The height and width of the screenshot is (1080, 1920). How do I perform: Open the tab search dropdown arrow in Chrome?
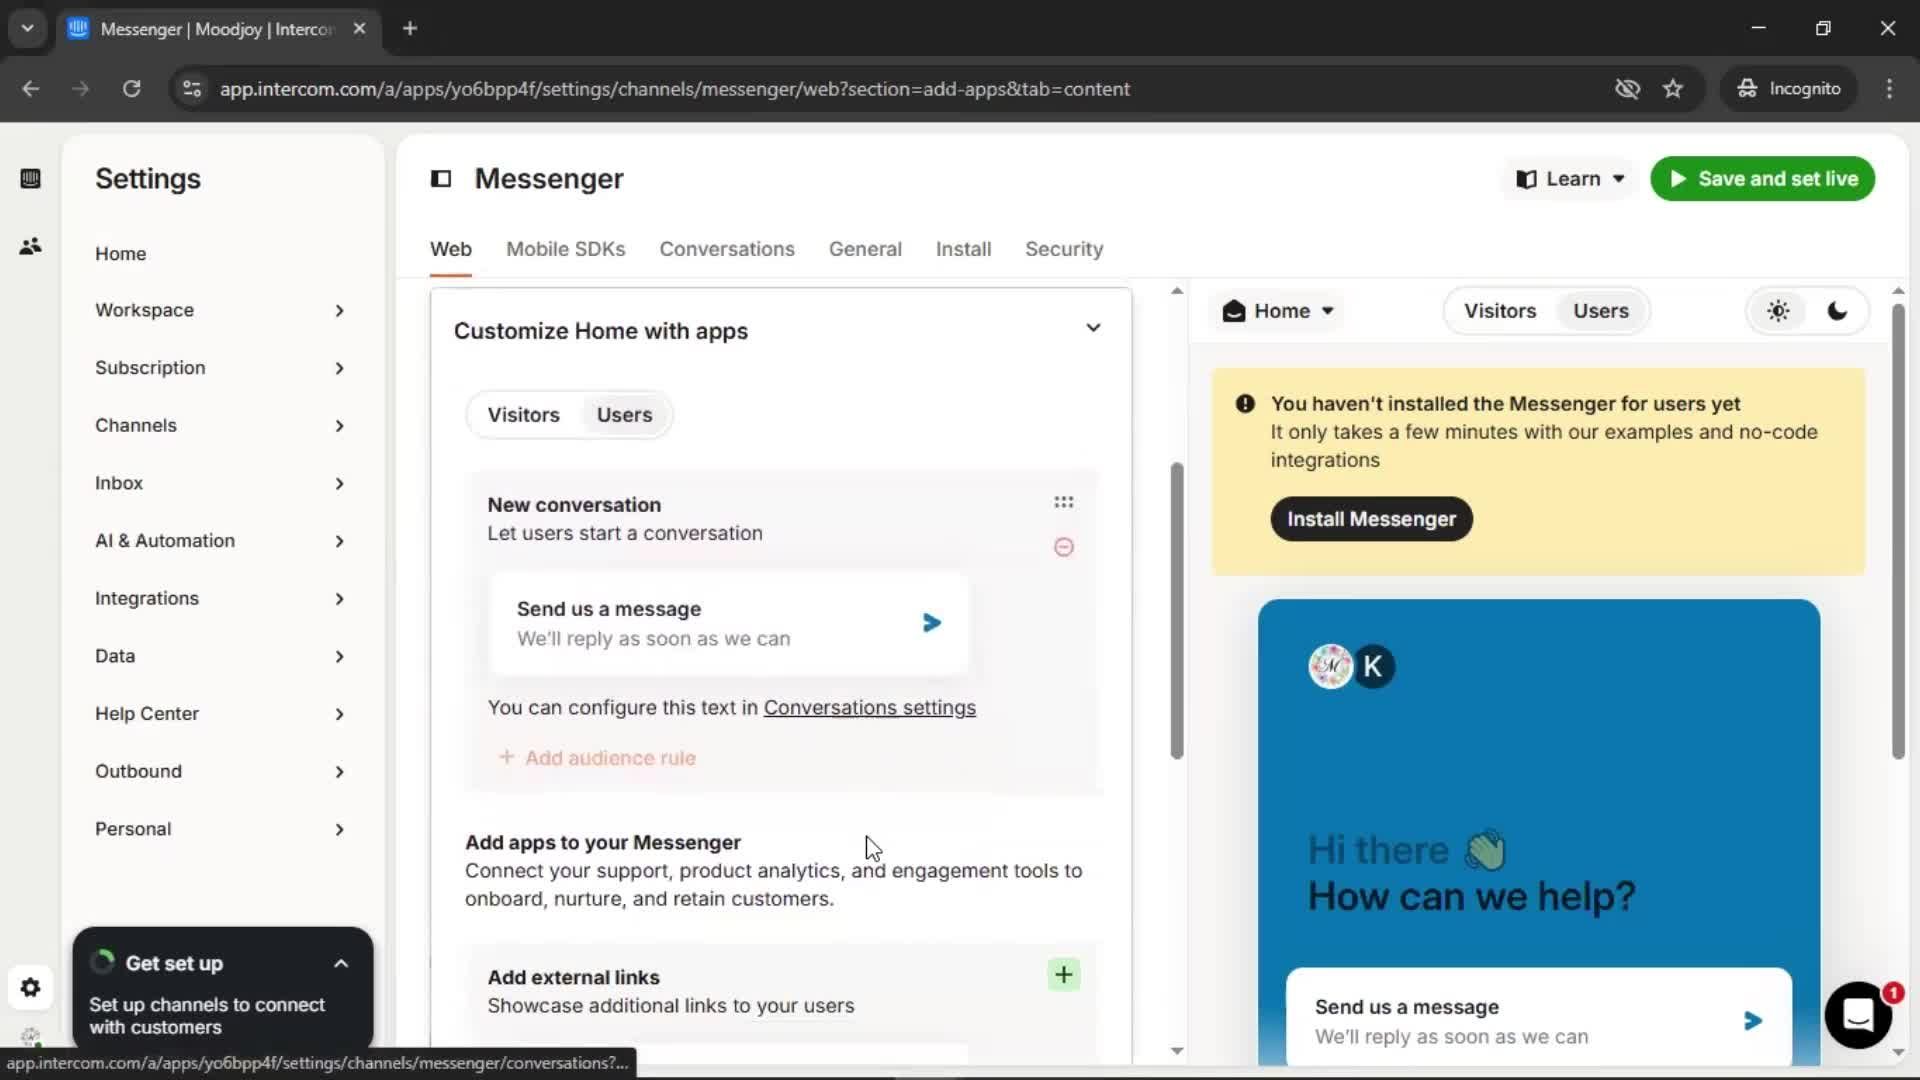point(28,29)
